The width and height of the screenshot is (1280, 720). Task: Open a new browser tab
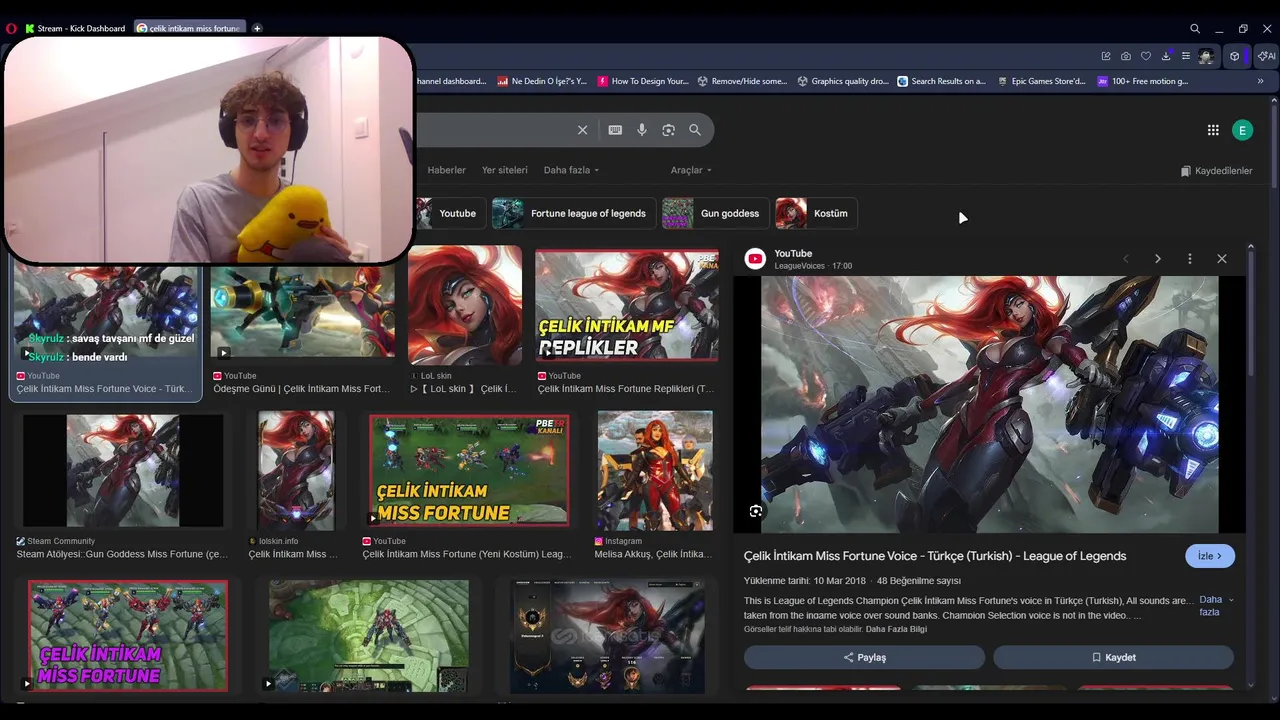tap(257, 28)
